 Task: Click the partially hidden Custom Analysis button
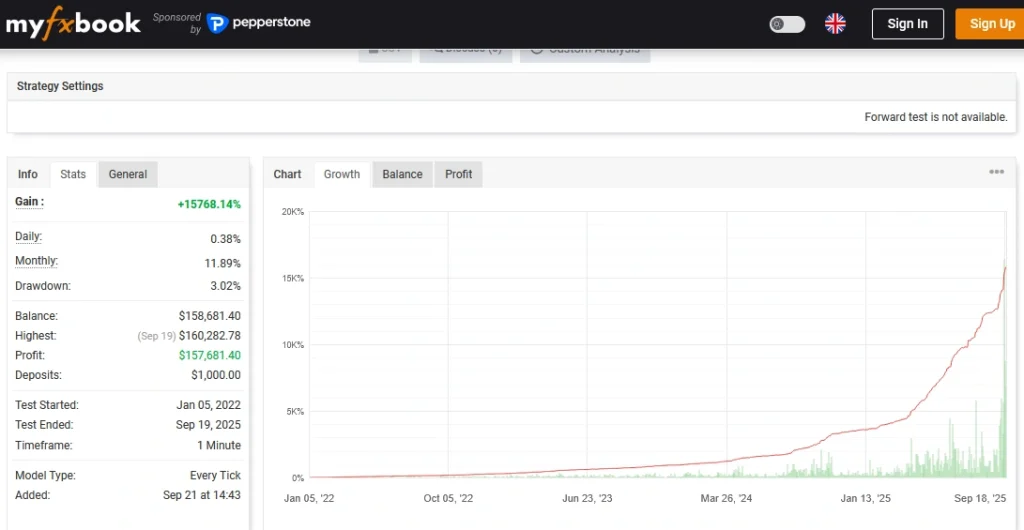click(585, 52)
